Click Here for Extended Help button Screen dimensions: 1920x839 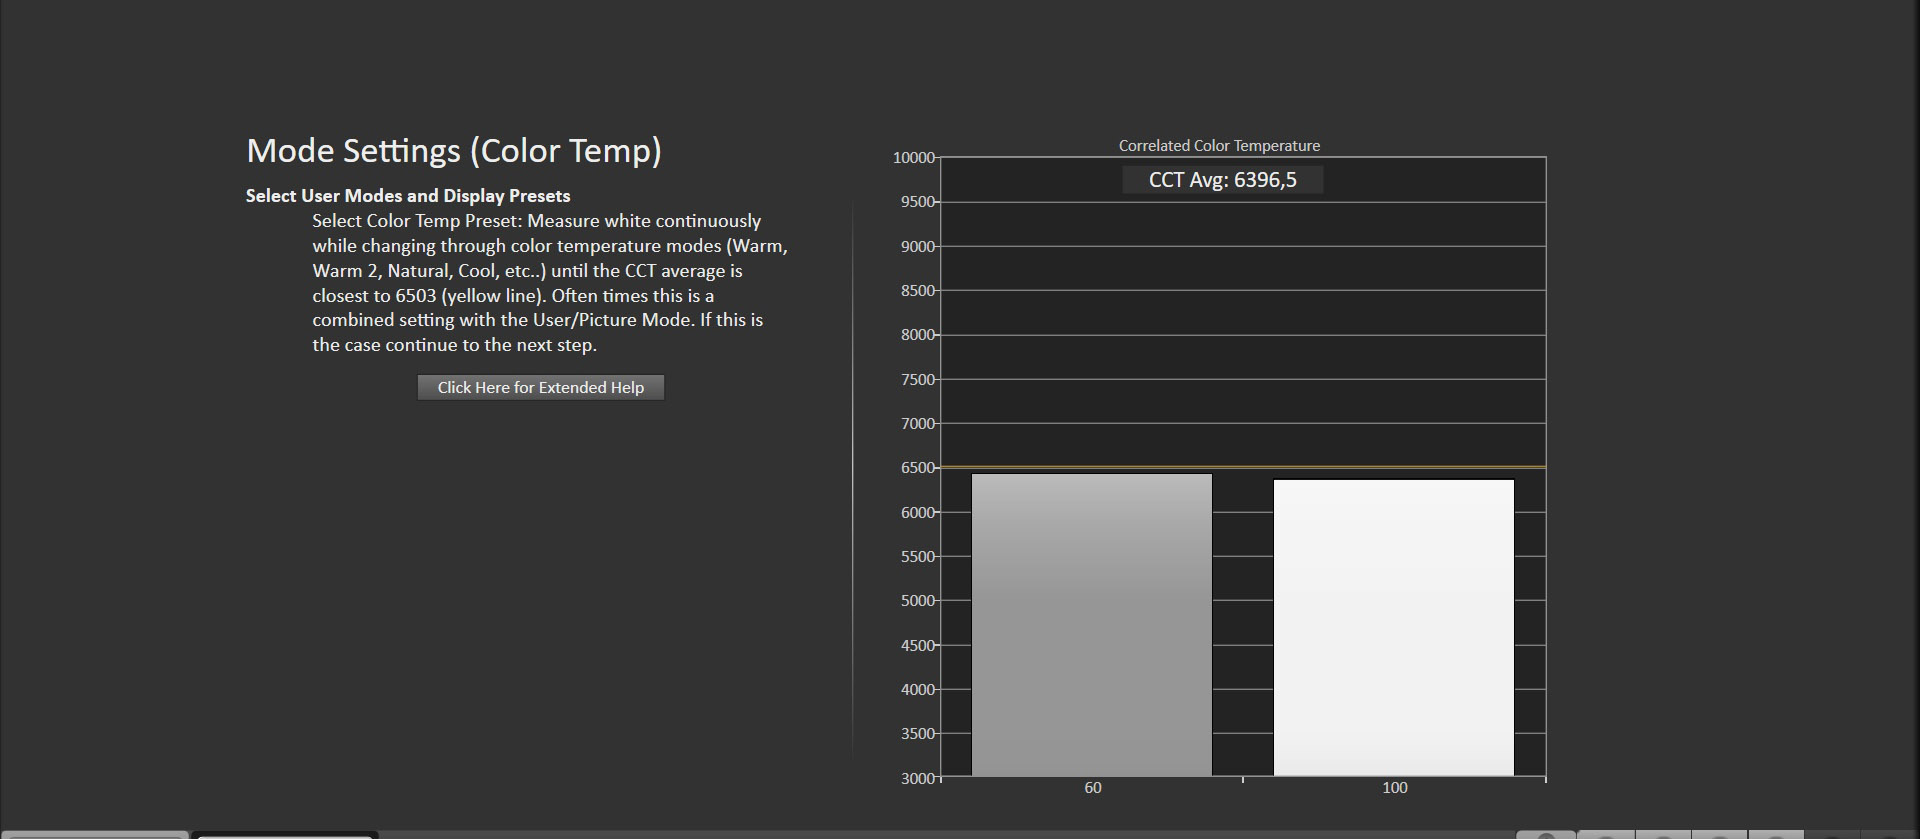coord(541,387)
